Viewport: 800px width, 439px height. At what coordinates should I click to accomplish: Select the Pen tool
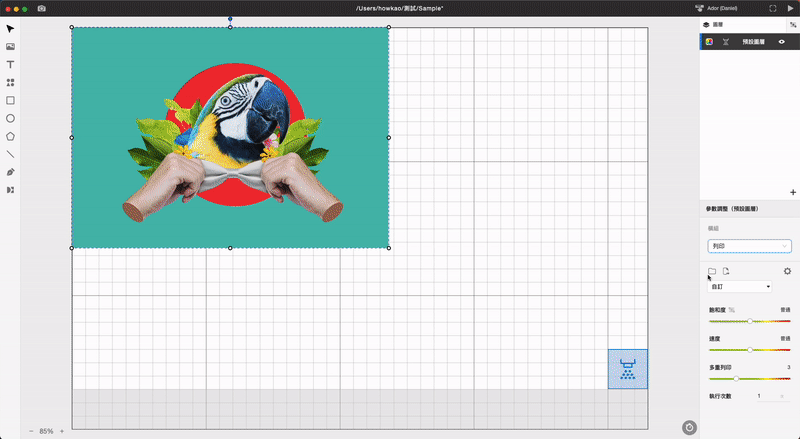tap(10, 172)
